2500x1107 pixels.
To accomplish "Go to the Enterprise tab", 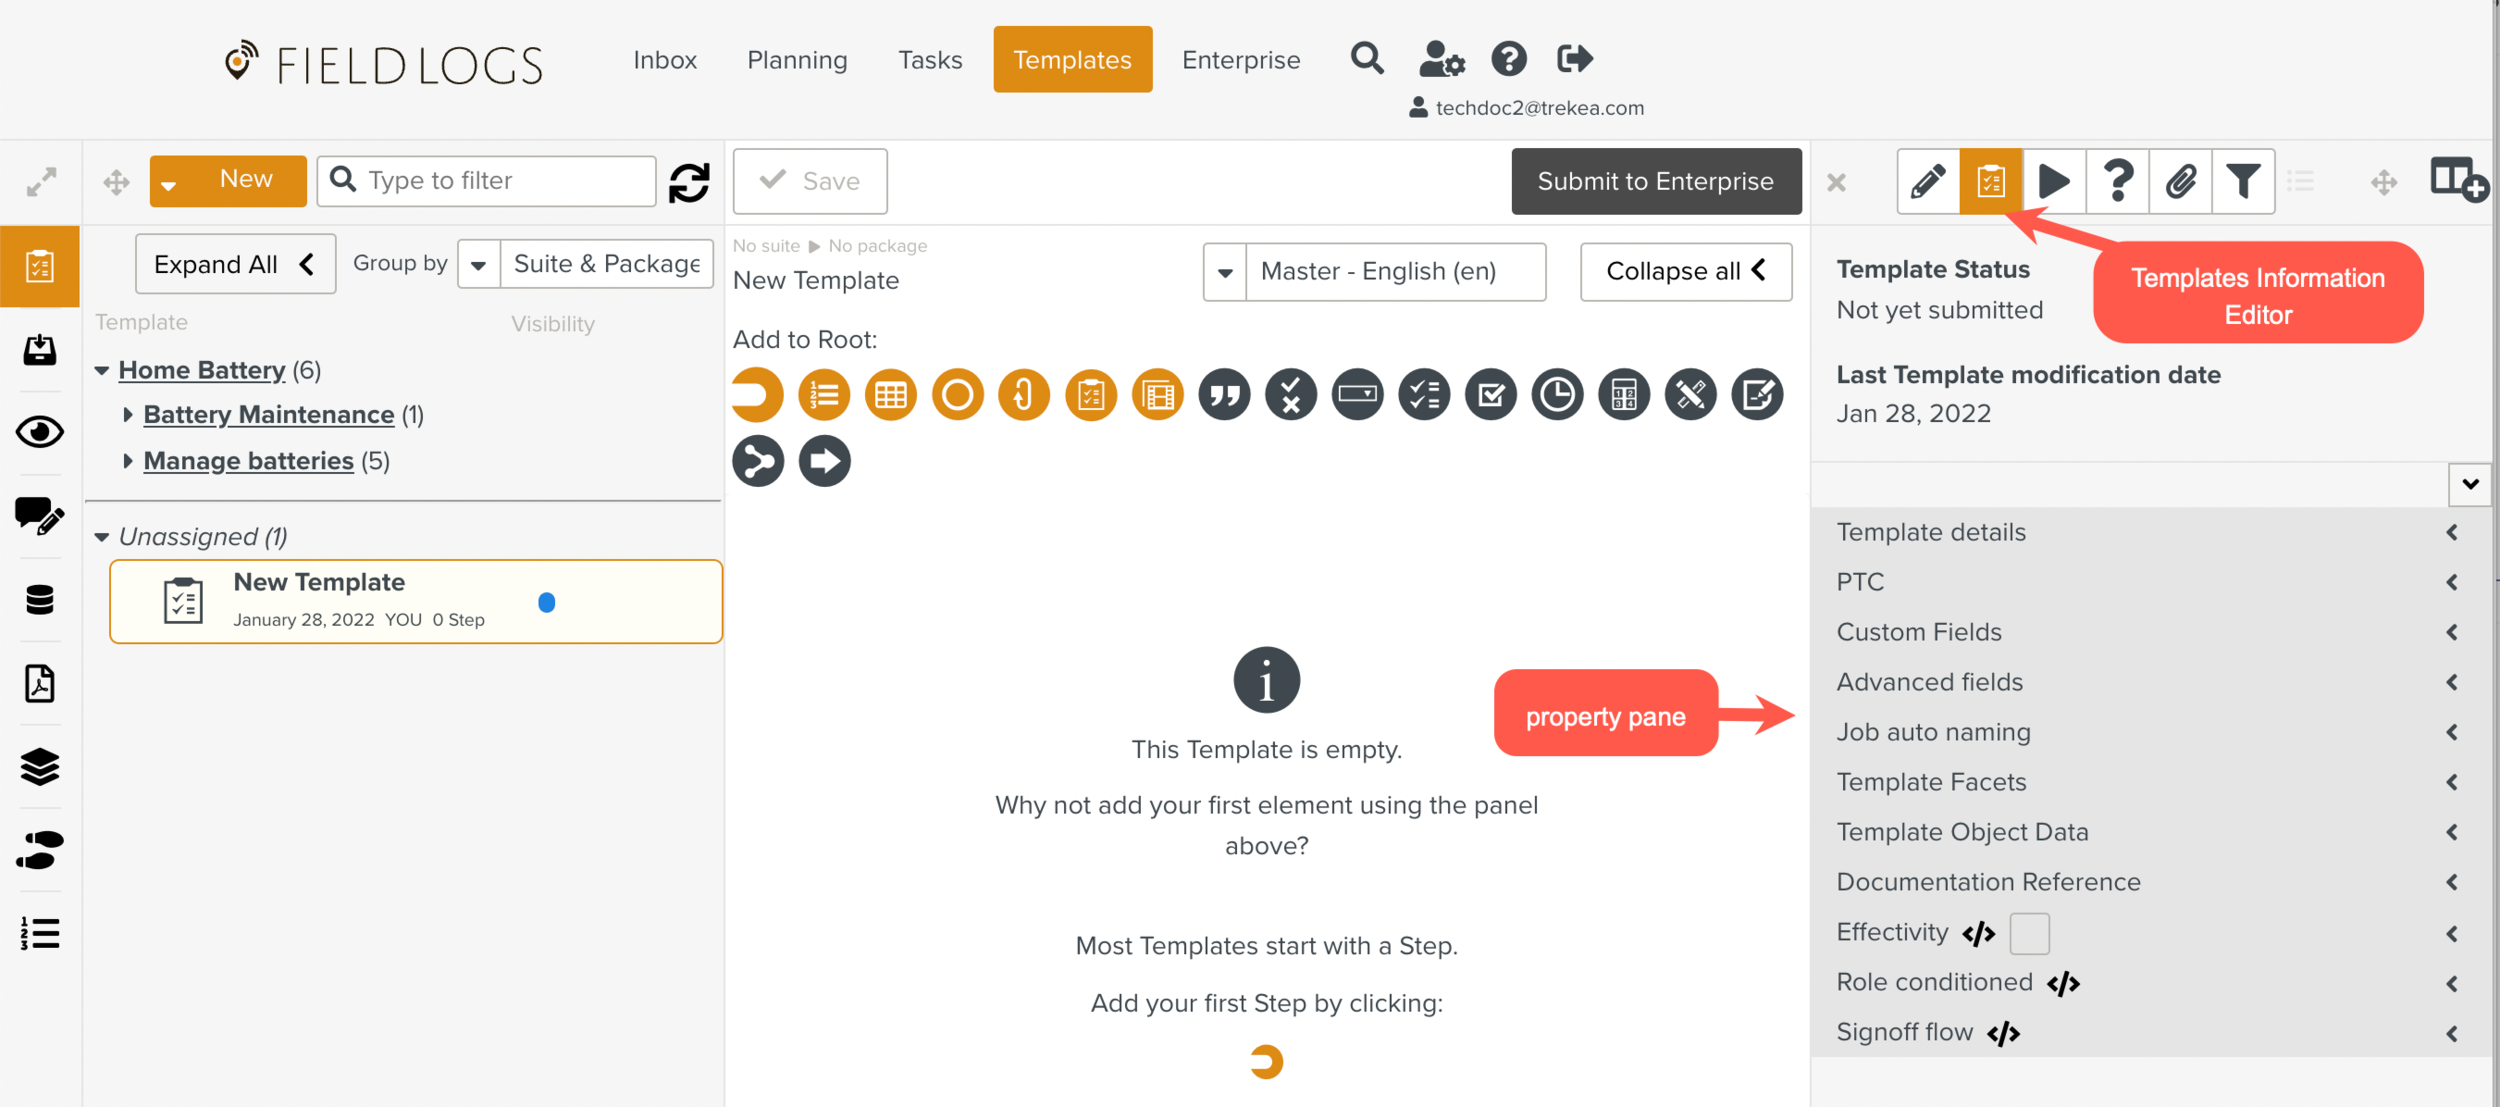I will [1241, 60].
